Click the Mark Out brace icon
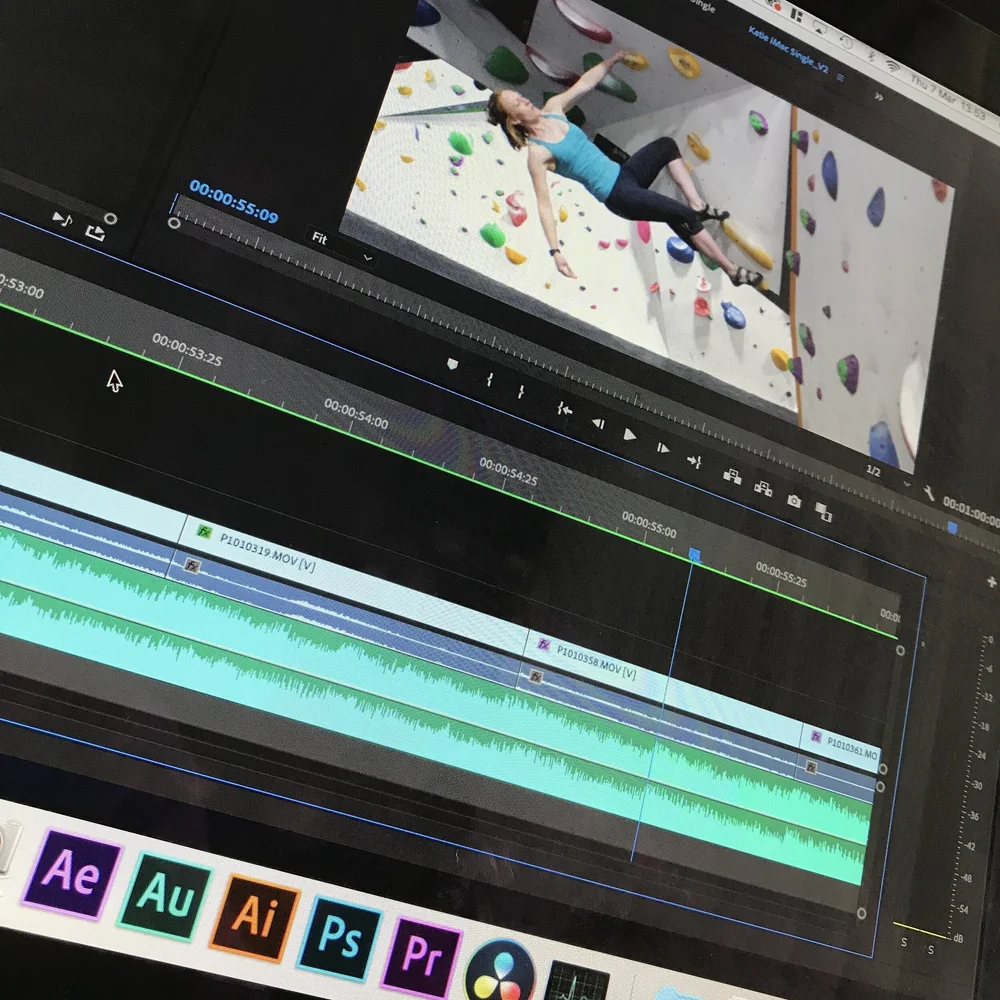Viewport: 1000px width, 1000px height. [521, 392]
